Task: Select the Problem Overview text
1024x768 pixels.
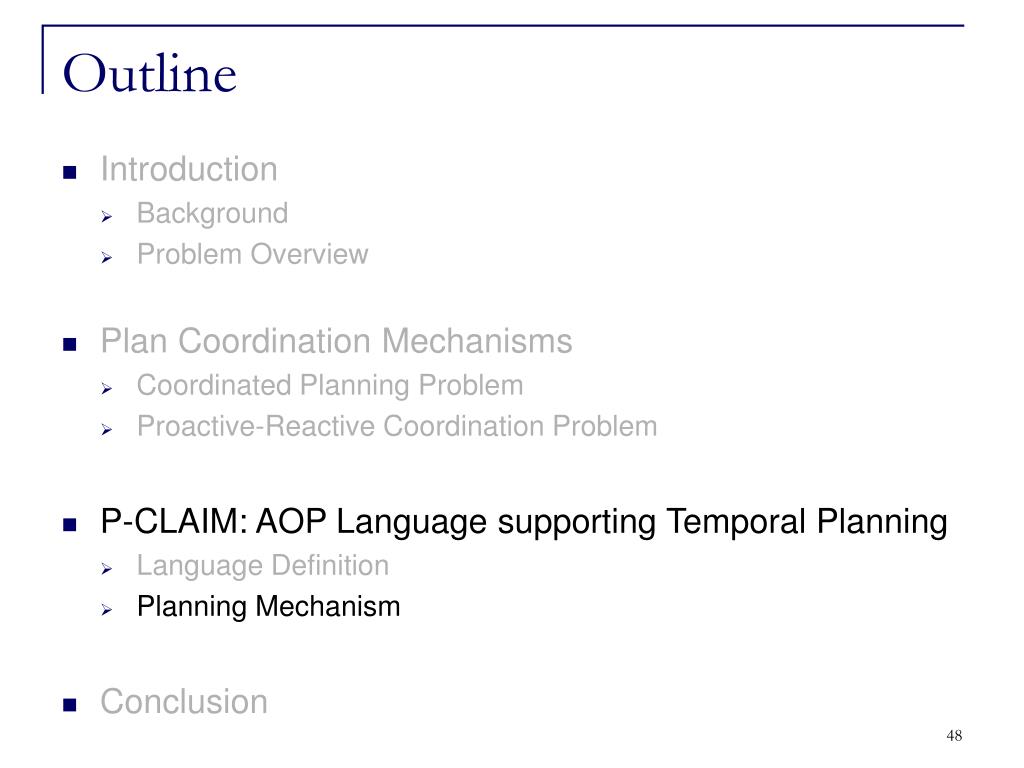Action: pos(253,255)
